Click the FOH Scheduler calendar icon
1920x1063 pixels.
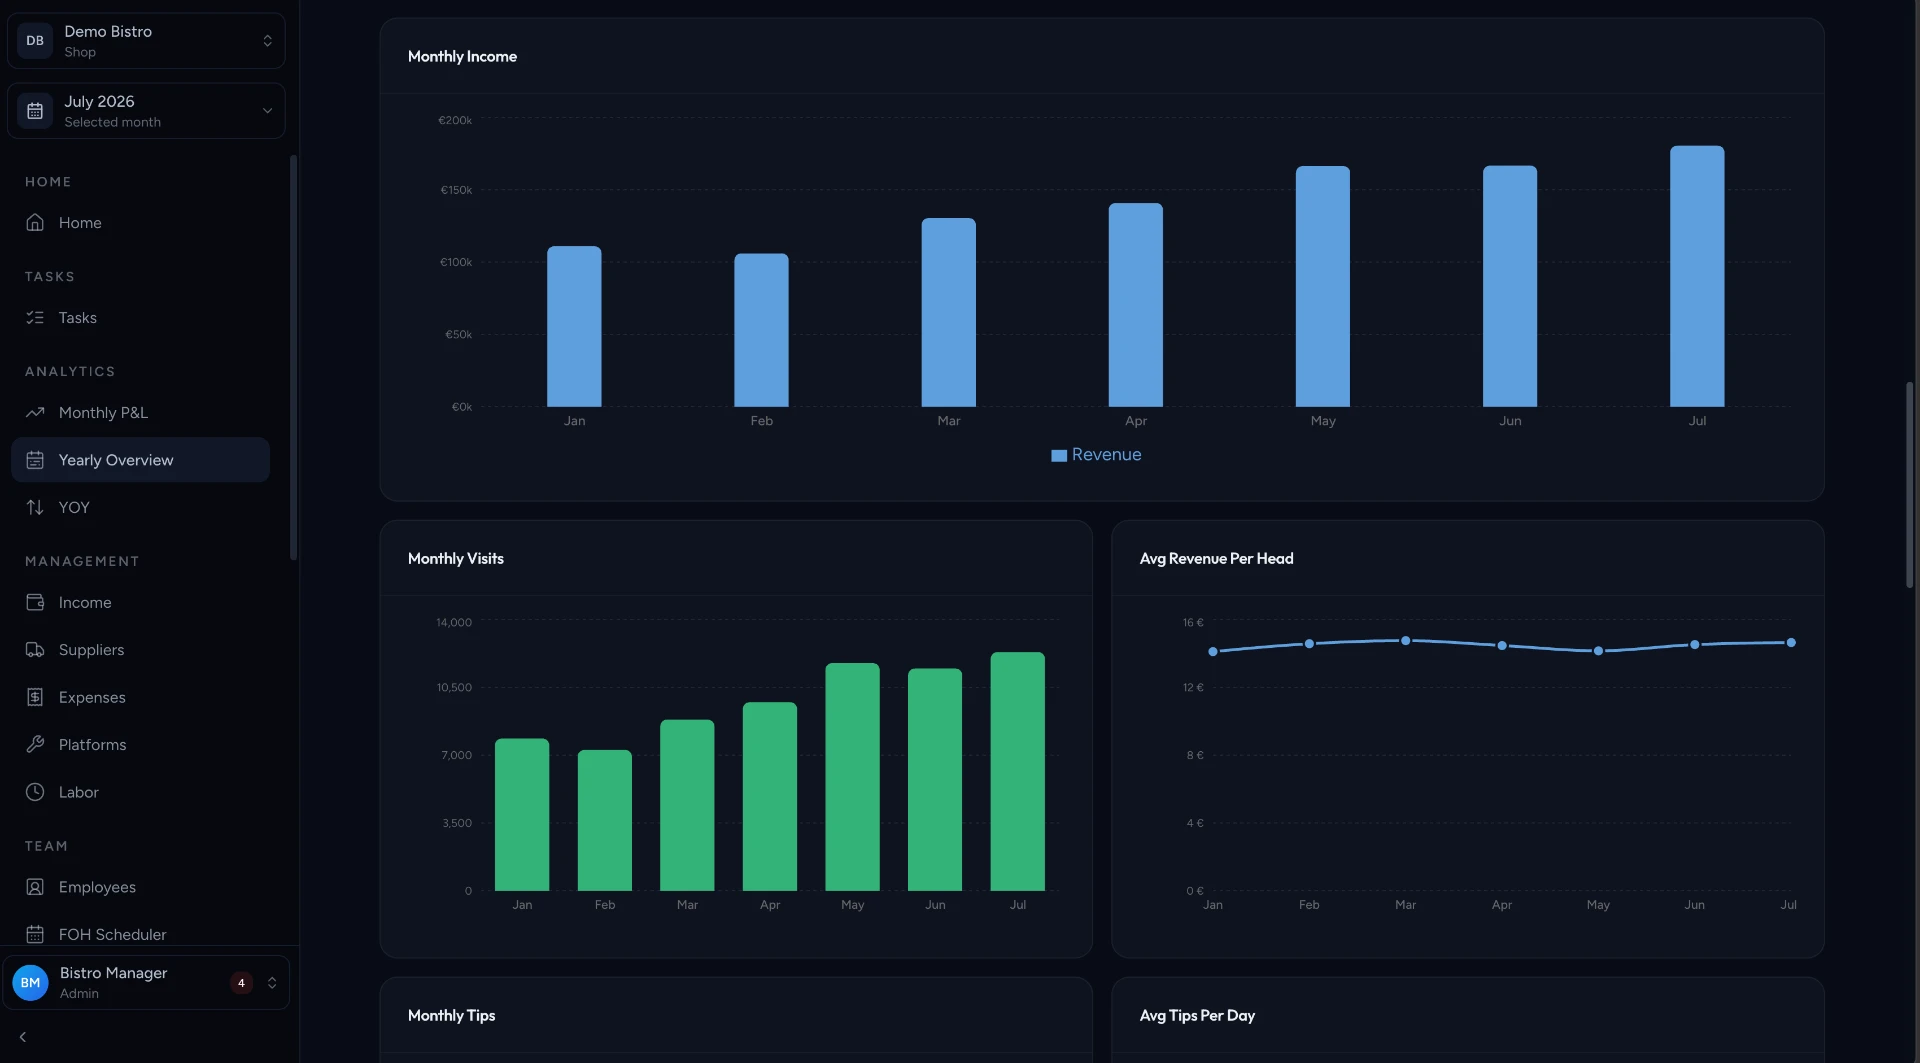tap(35, 934)
